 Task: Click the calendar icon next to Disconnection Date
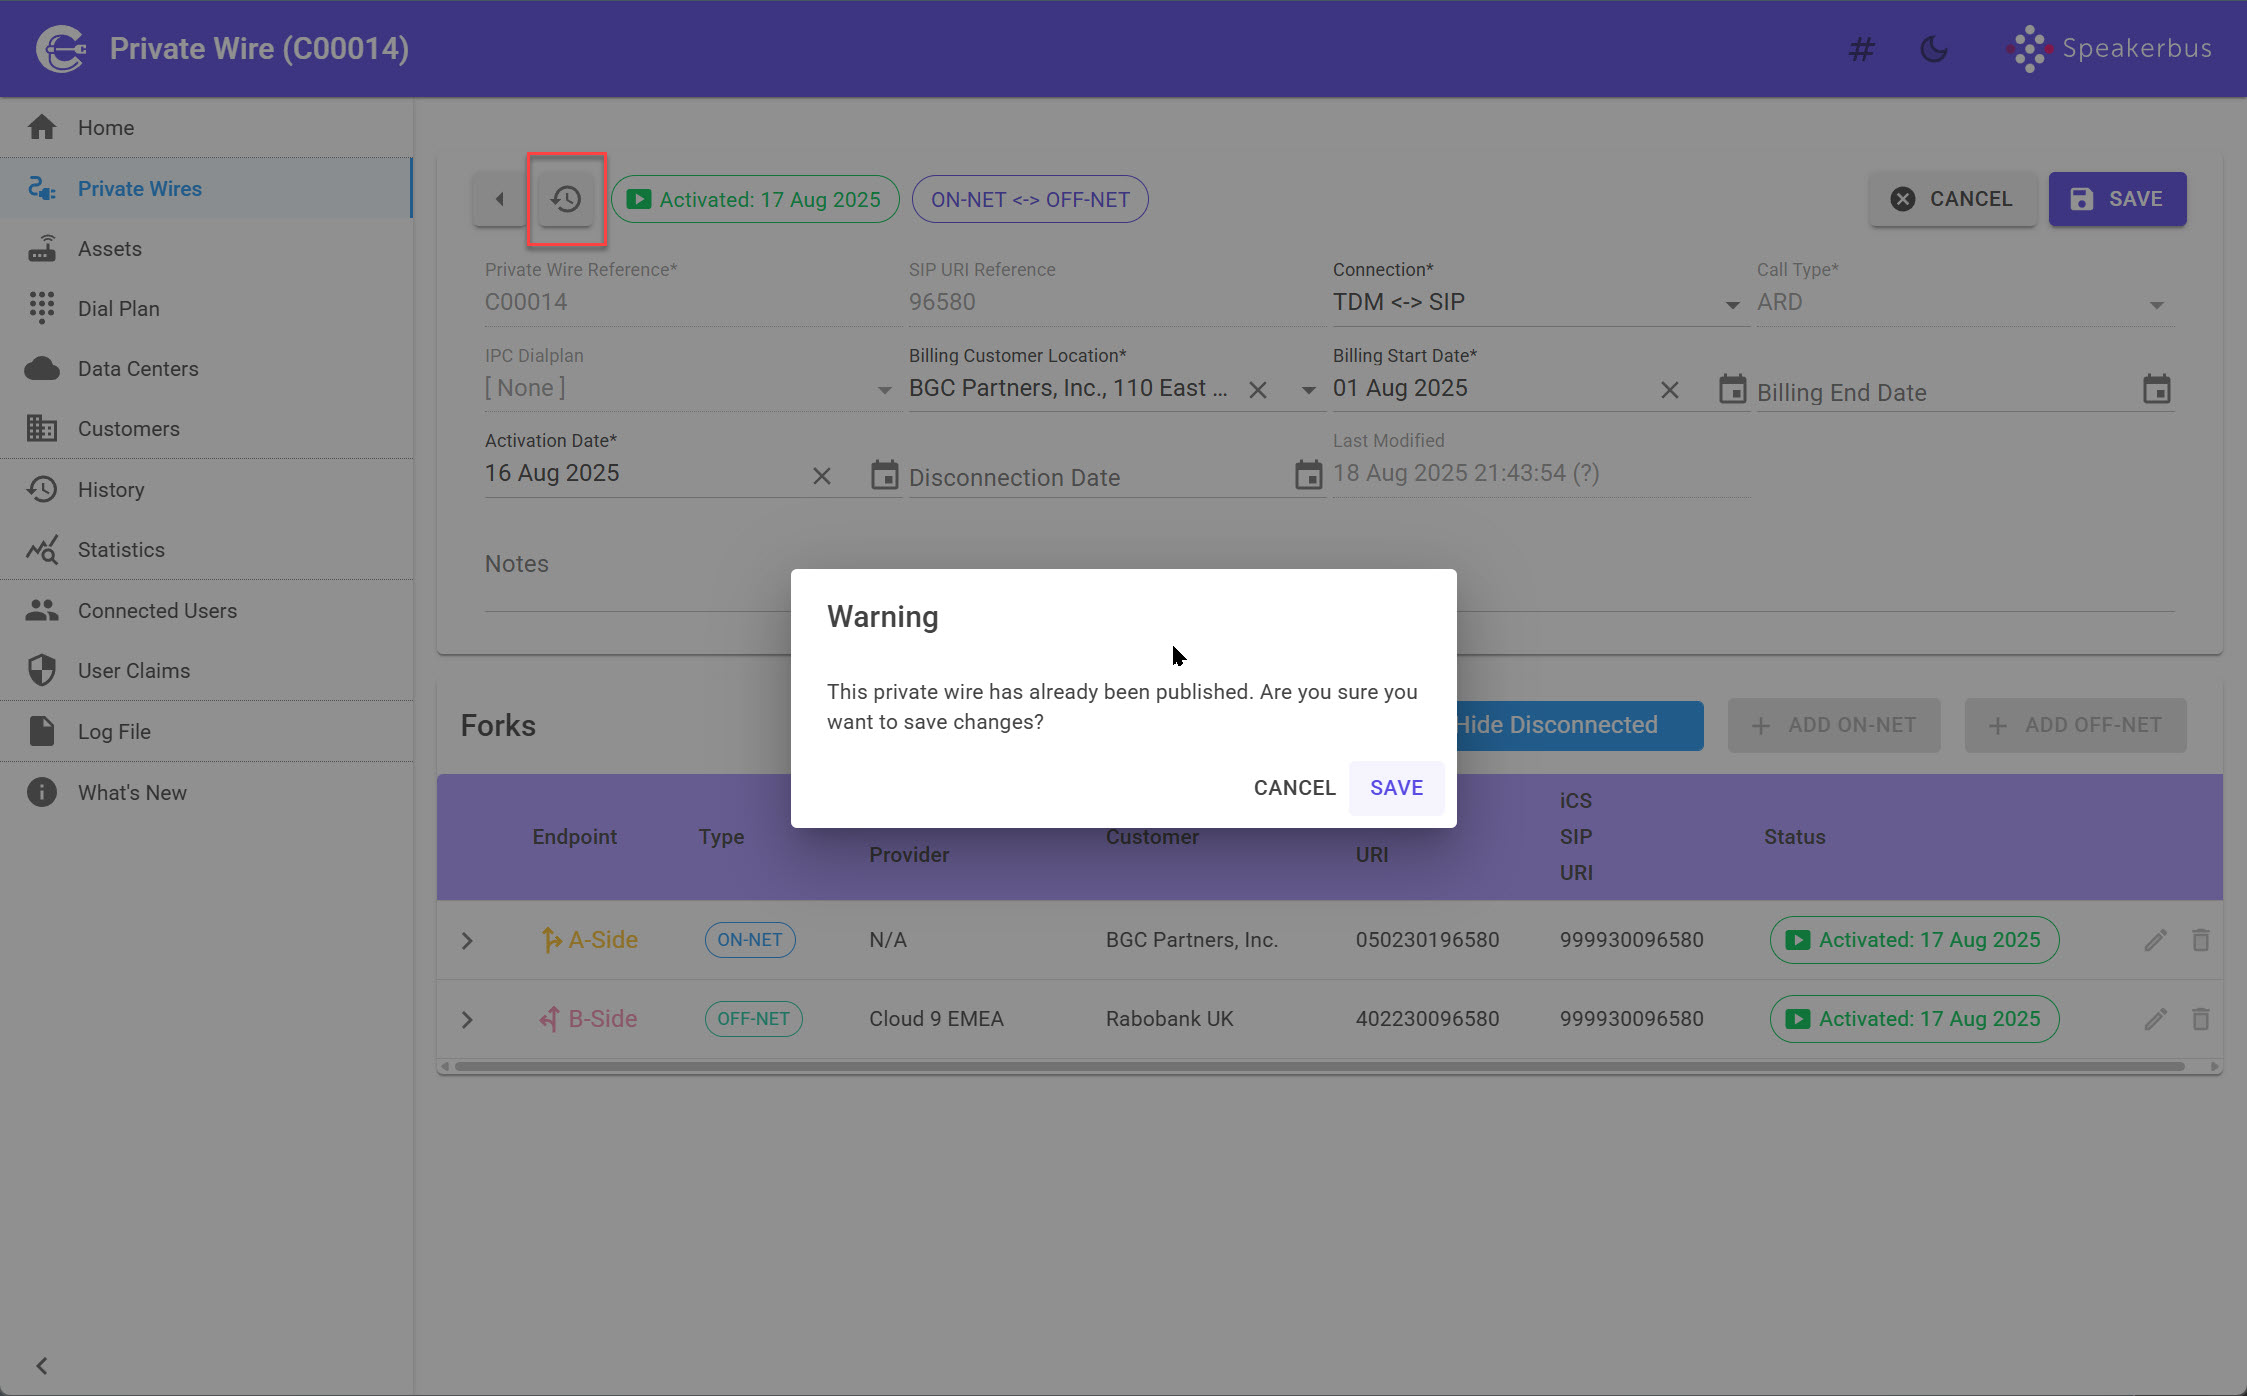(x=1308, y=476)
